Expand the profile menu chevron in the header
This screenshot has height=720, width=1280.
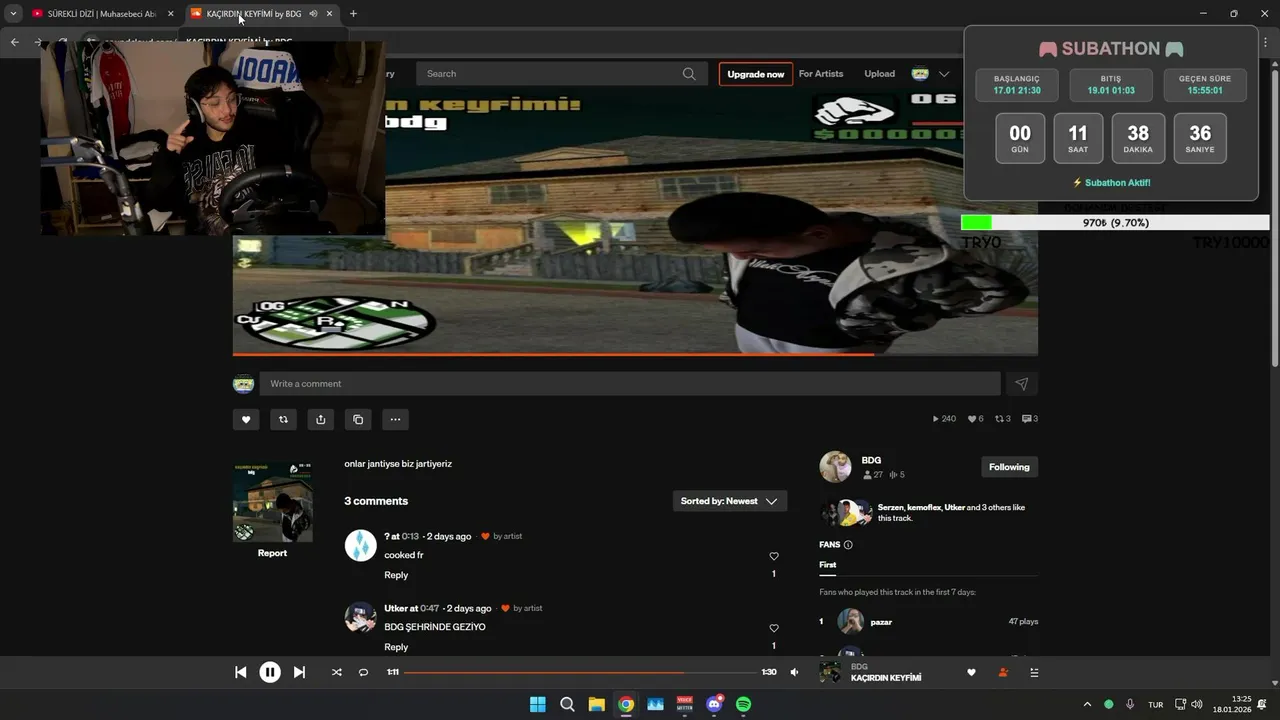(943, 74)
